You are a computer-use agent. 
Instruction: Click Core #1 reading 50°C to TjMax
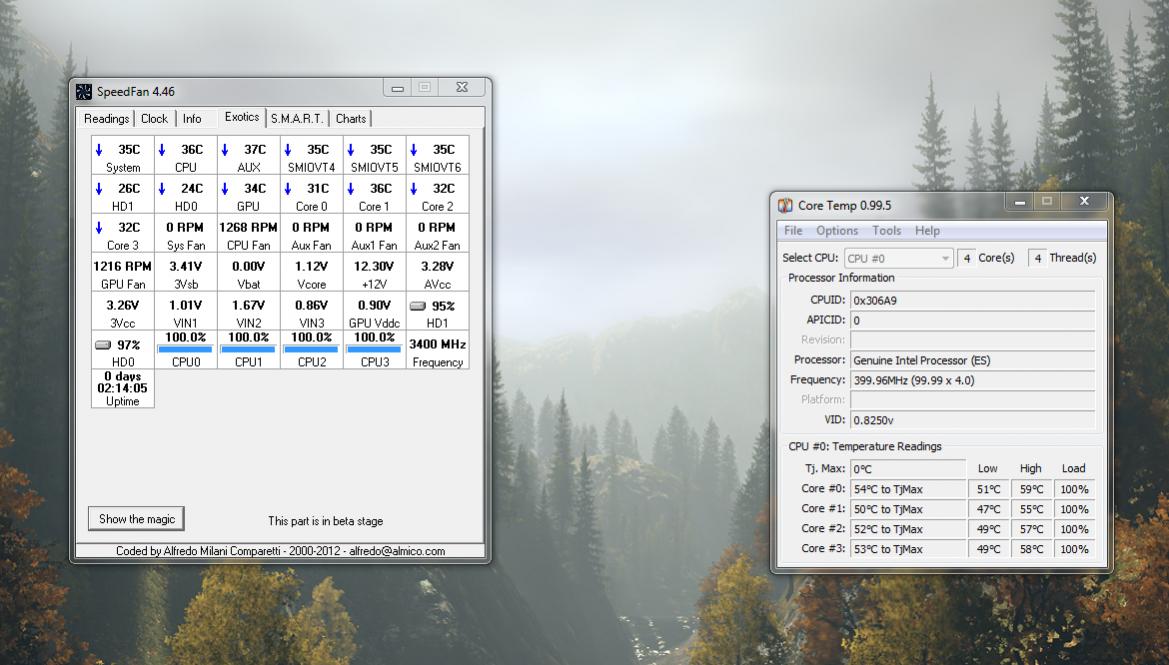[908, 509]
